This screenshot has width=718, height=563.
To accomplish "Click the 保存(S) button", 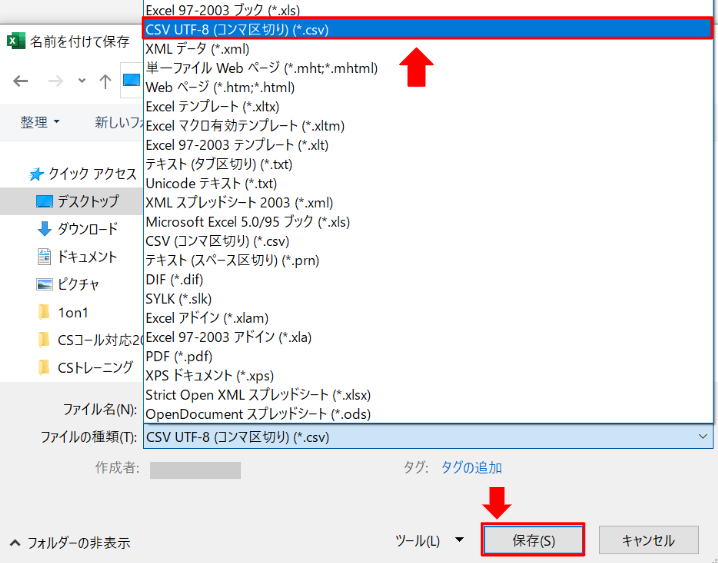I will (x=533, y=540).
